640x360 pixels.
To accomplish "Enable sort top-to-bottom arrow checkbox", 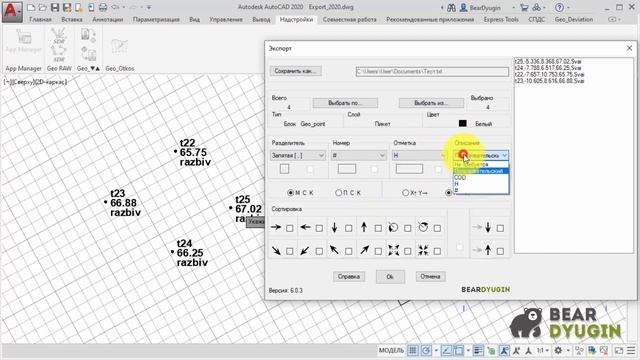I will tap(349, 228).
